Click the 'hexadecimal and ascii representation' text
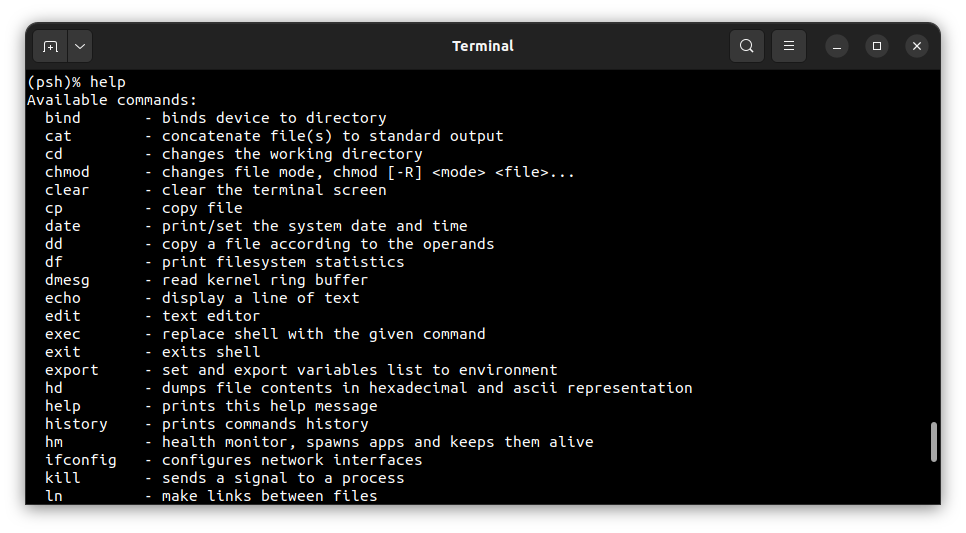Image resolution: width=966 pixels, height=533 pixels. 530,388
